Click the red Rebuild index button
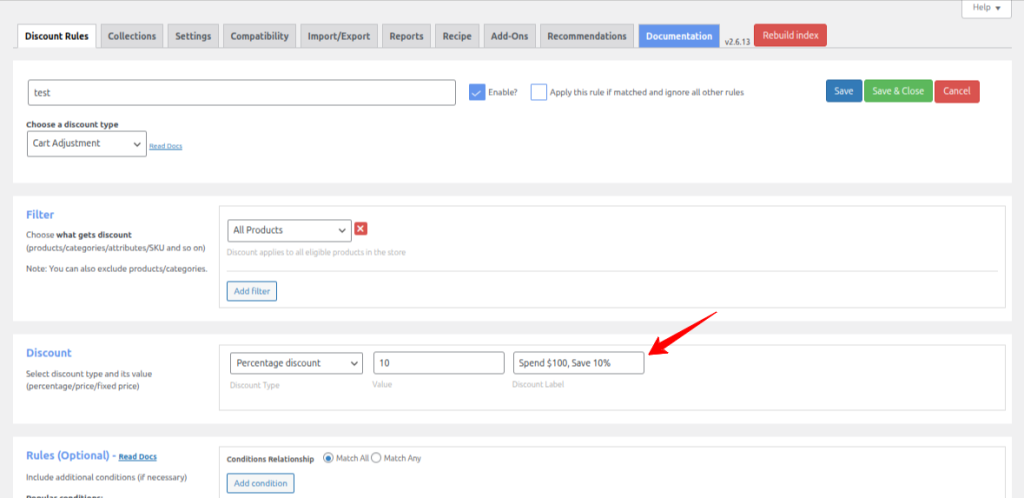The height and width of the screenshot is (498, 1024). pos(790,35)
